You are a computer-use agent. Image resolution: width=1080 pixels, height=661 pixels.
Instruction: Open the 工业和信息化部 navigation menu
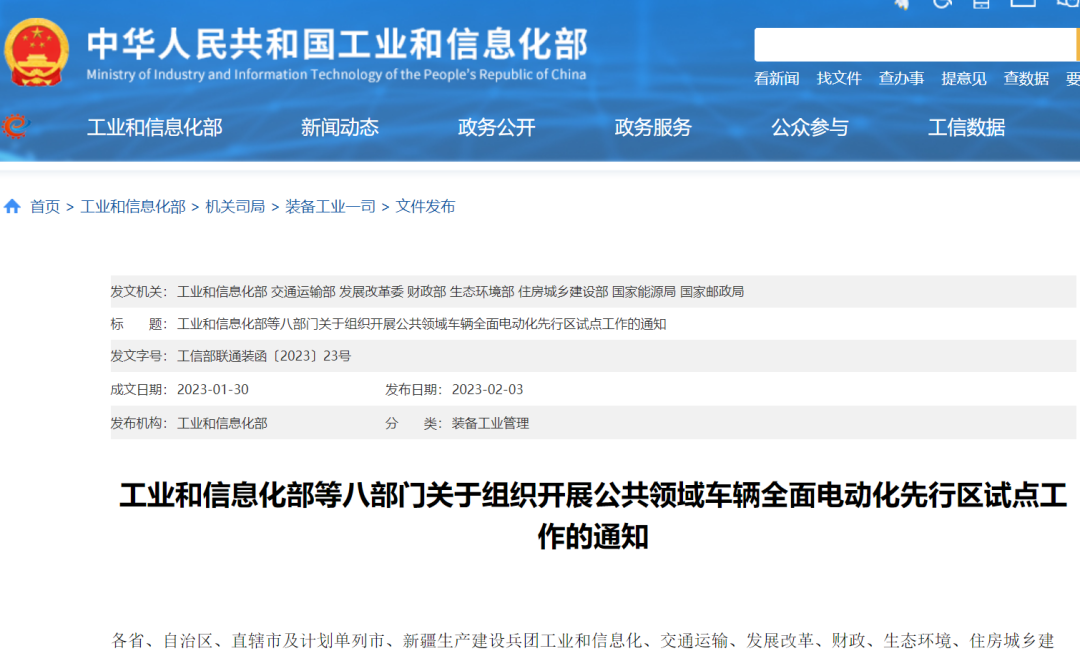pos(155,127)
